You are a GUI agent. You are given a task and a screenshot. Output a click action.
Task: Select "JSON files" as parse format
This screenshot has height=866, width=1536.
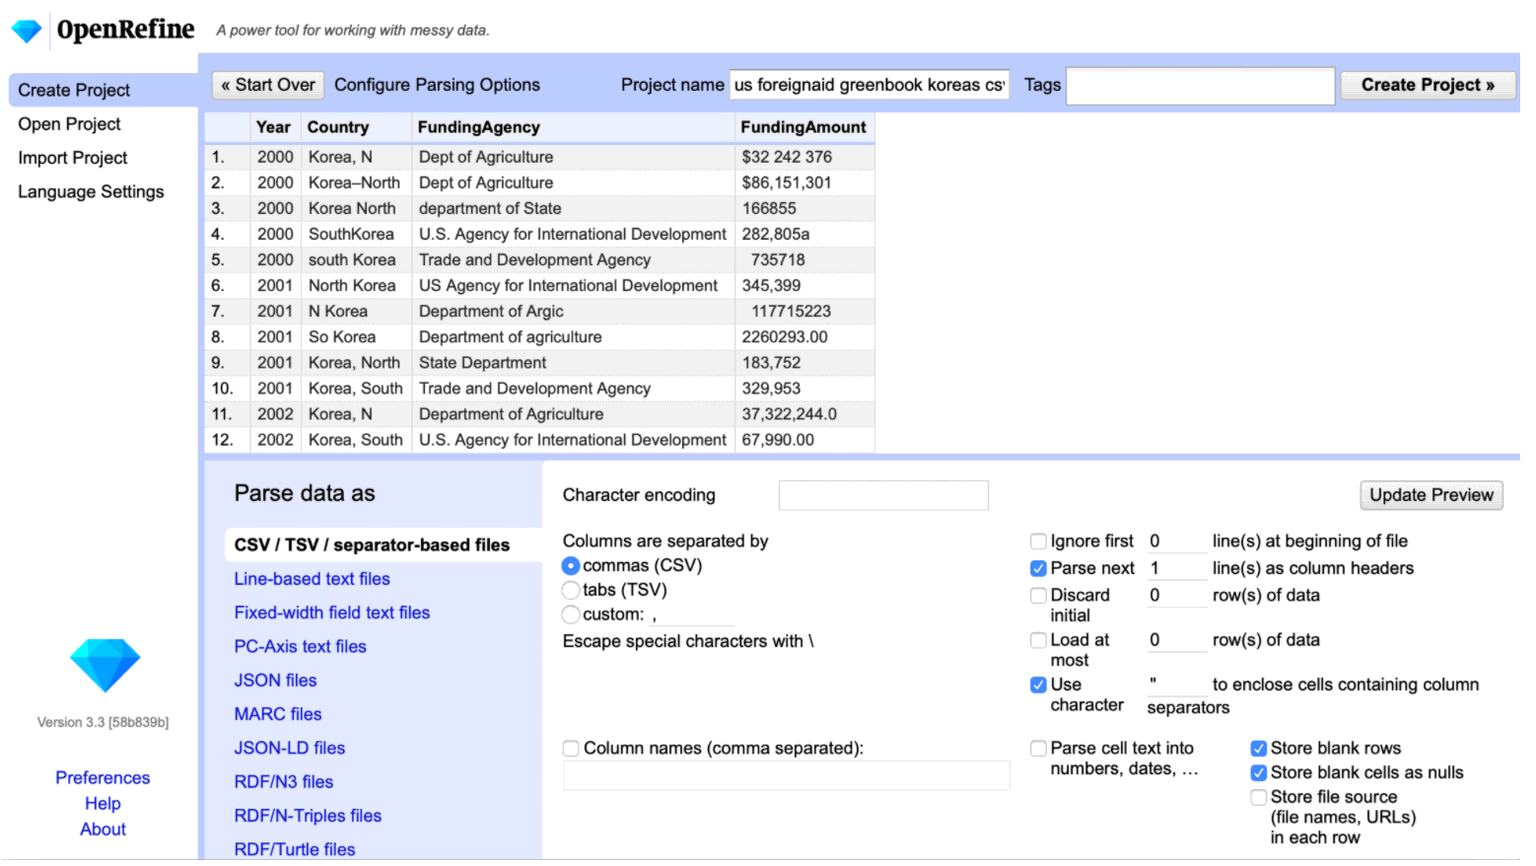coord(275,680)
